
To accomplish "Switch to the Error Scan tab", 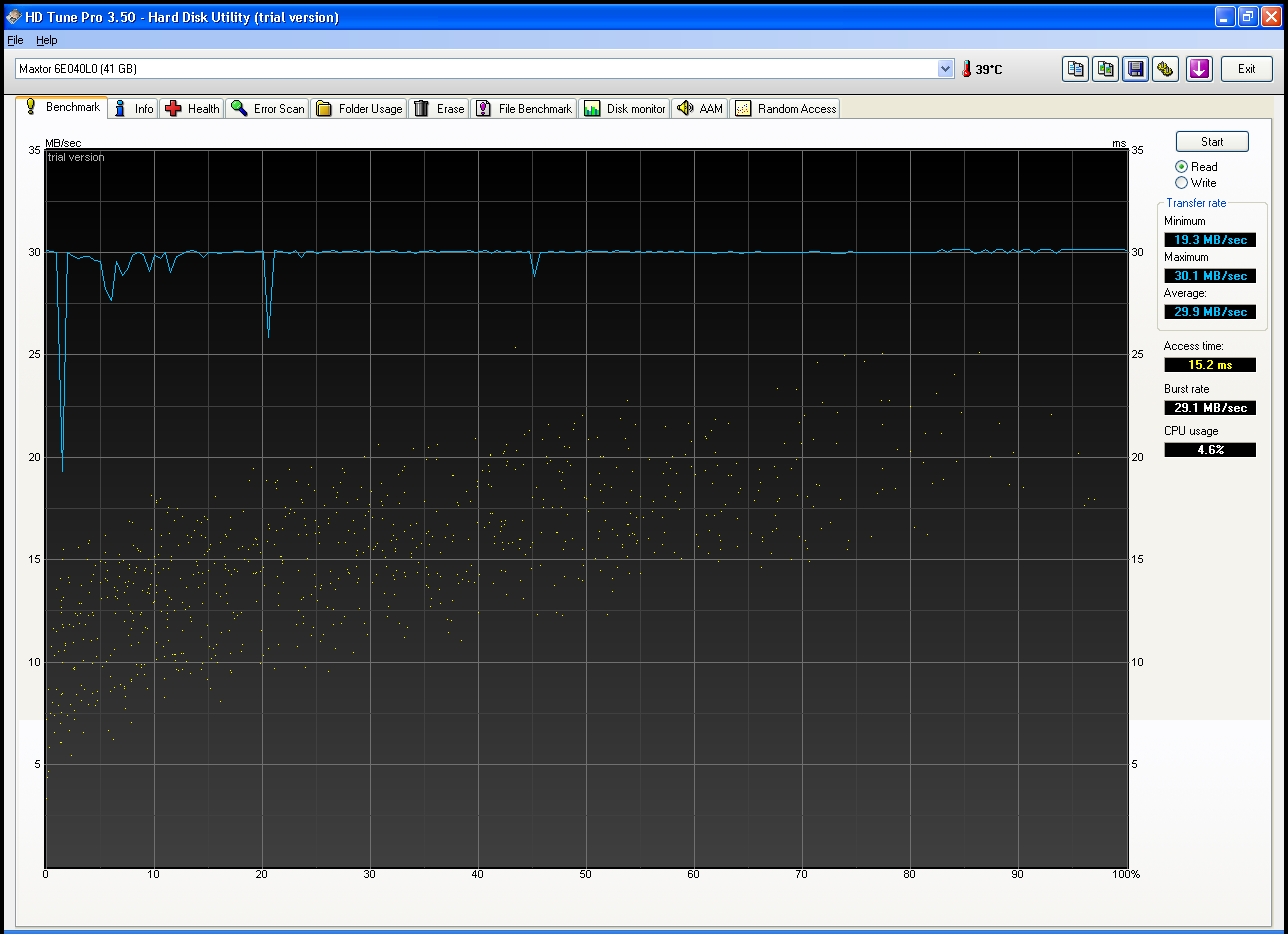I will [x=267, y=109].
